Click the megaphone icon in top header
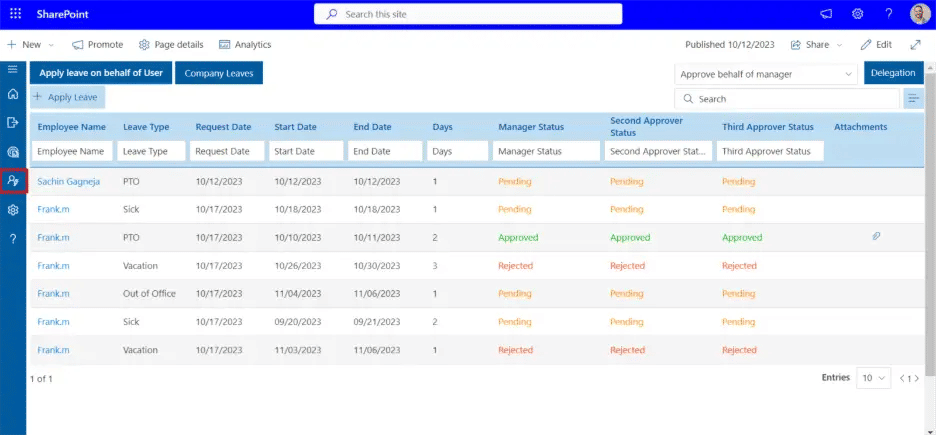Viewport: 936px width, 435px height. tap(826, 14)
